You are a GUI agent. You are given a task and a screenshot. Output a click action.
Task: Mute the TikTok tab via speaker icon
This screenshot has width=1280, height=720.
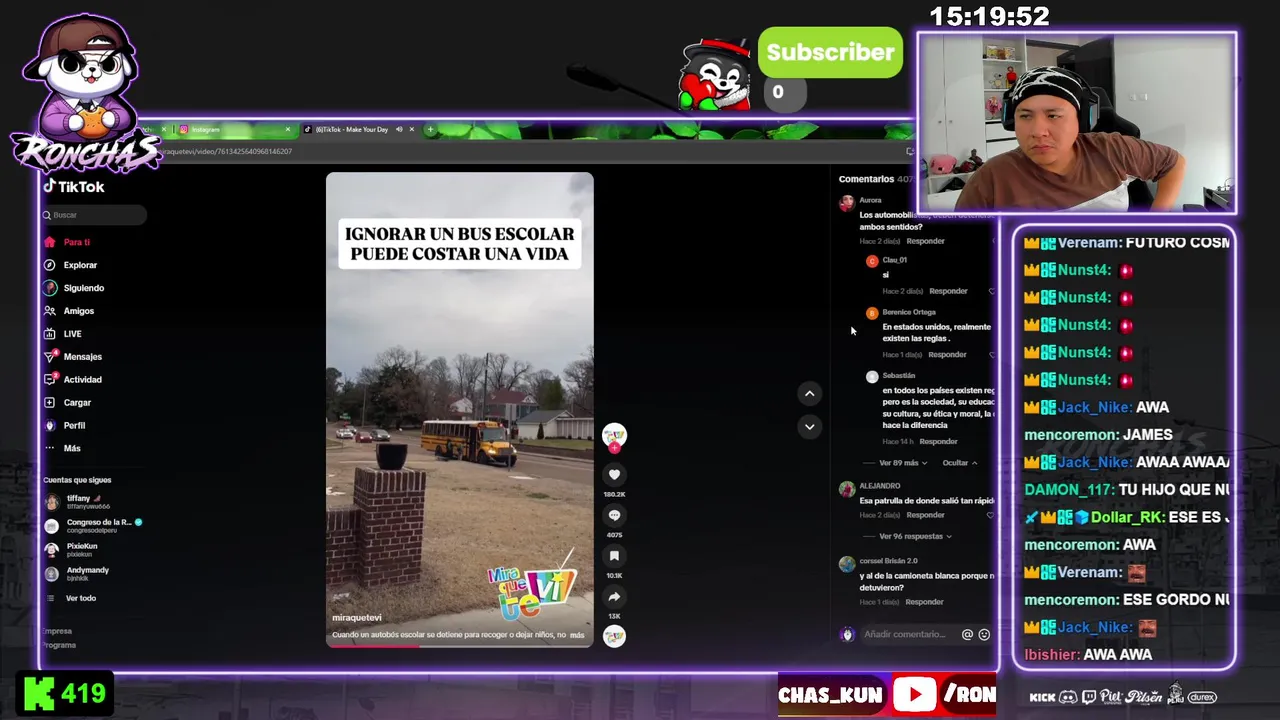coord(398,129)
